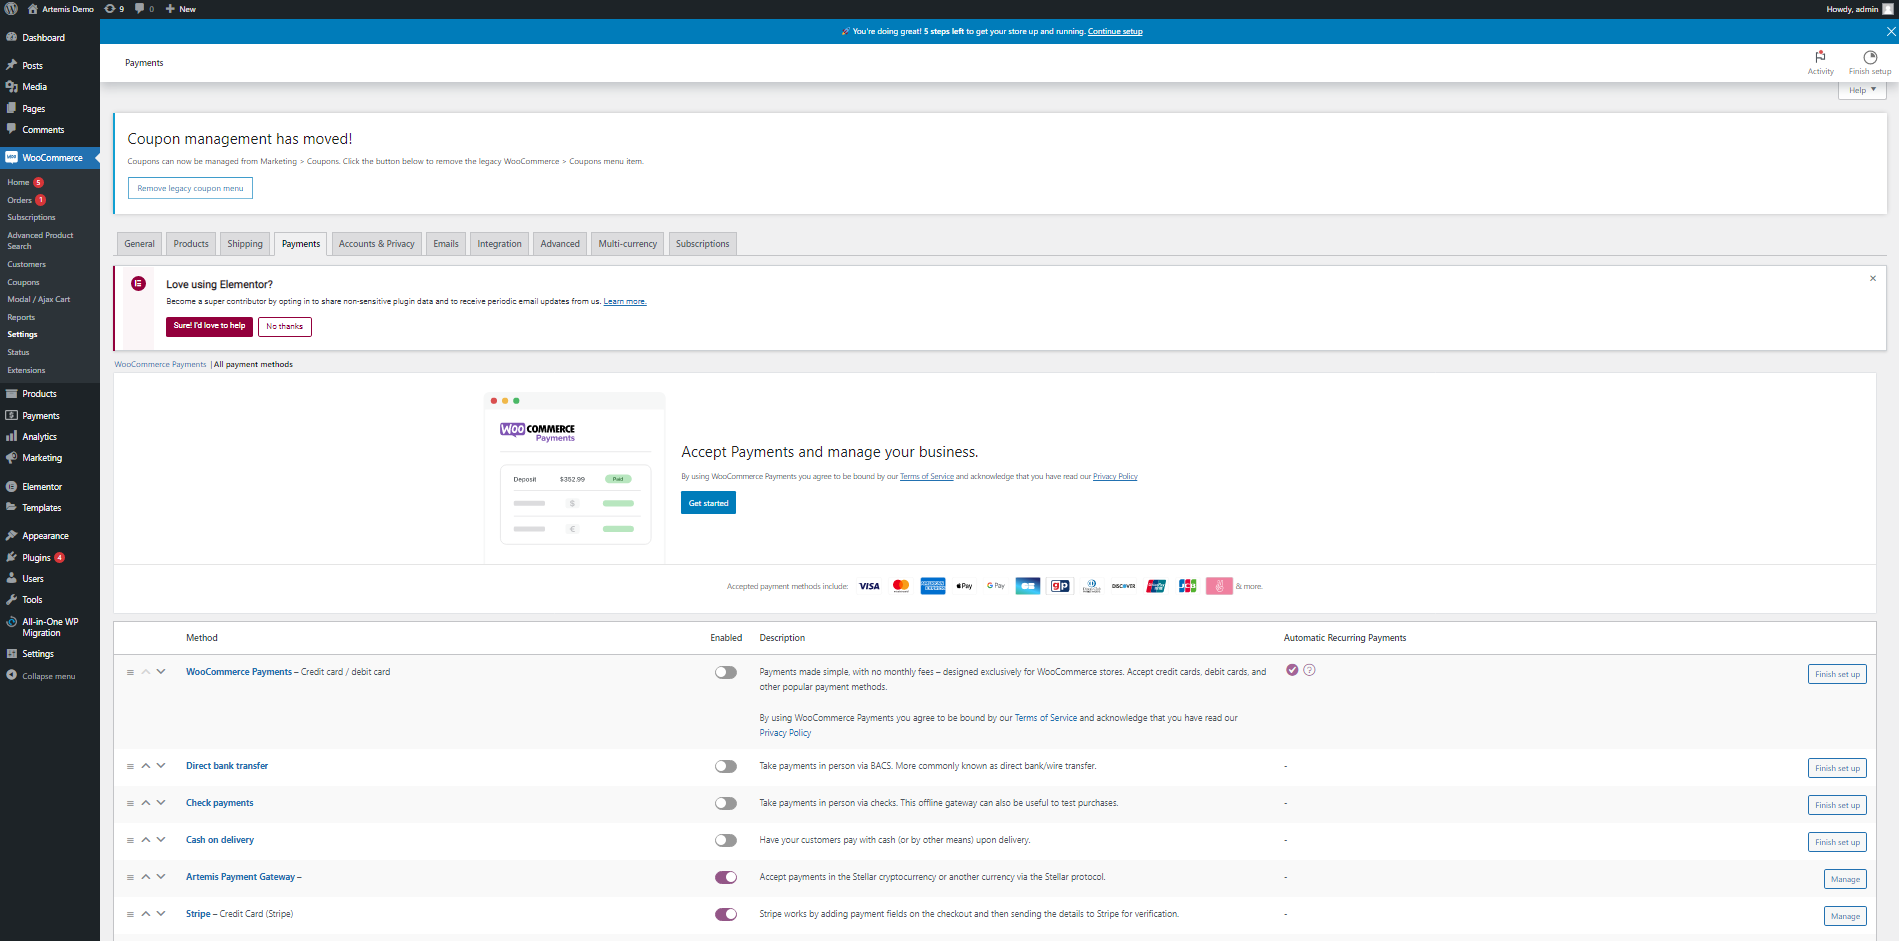The width and height of the screenshot is (1899, 941).
Task: Open the WordPress logo menu
Action: [x=11, y=9]
